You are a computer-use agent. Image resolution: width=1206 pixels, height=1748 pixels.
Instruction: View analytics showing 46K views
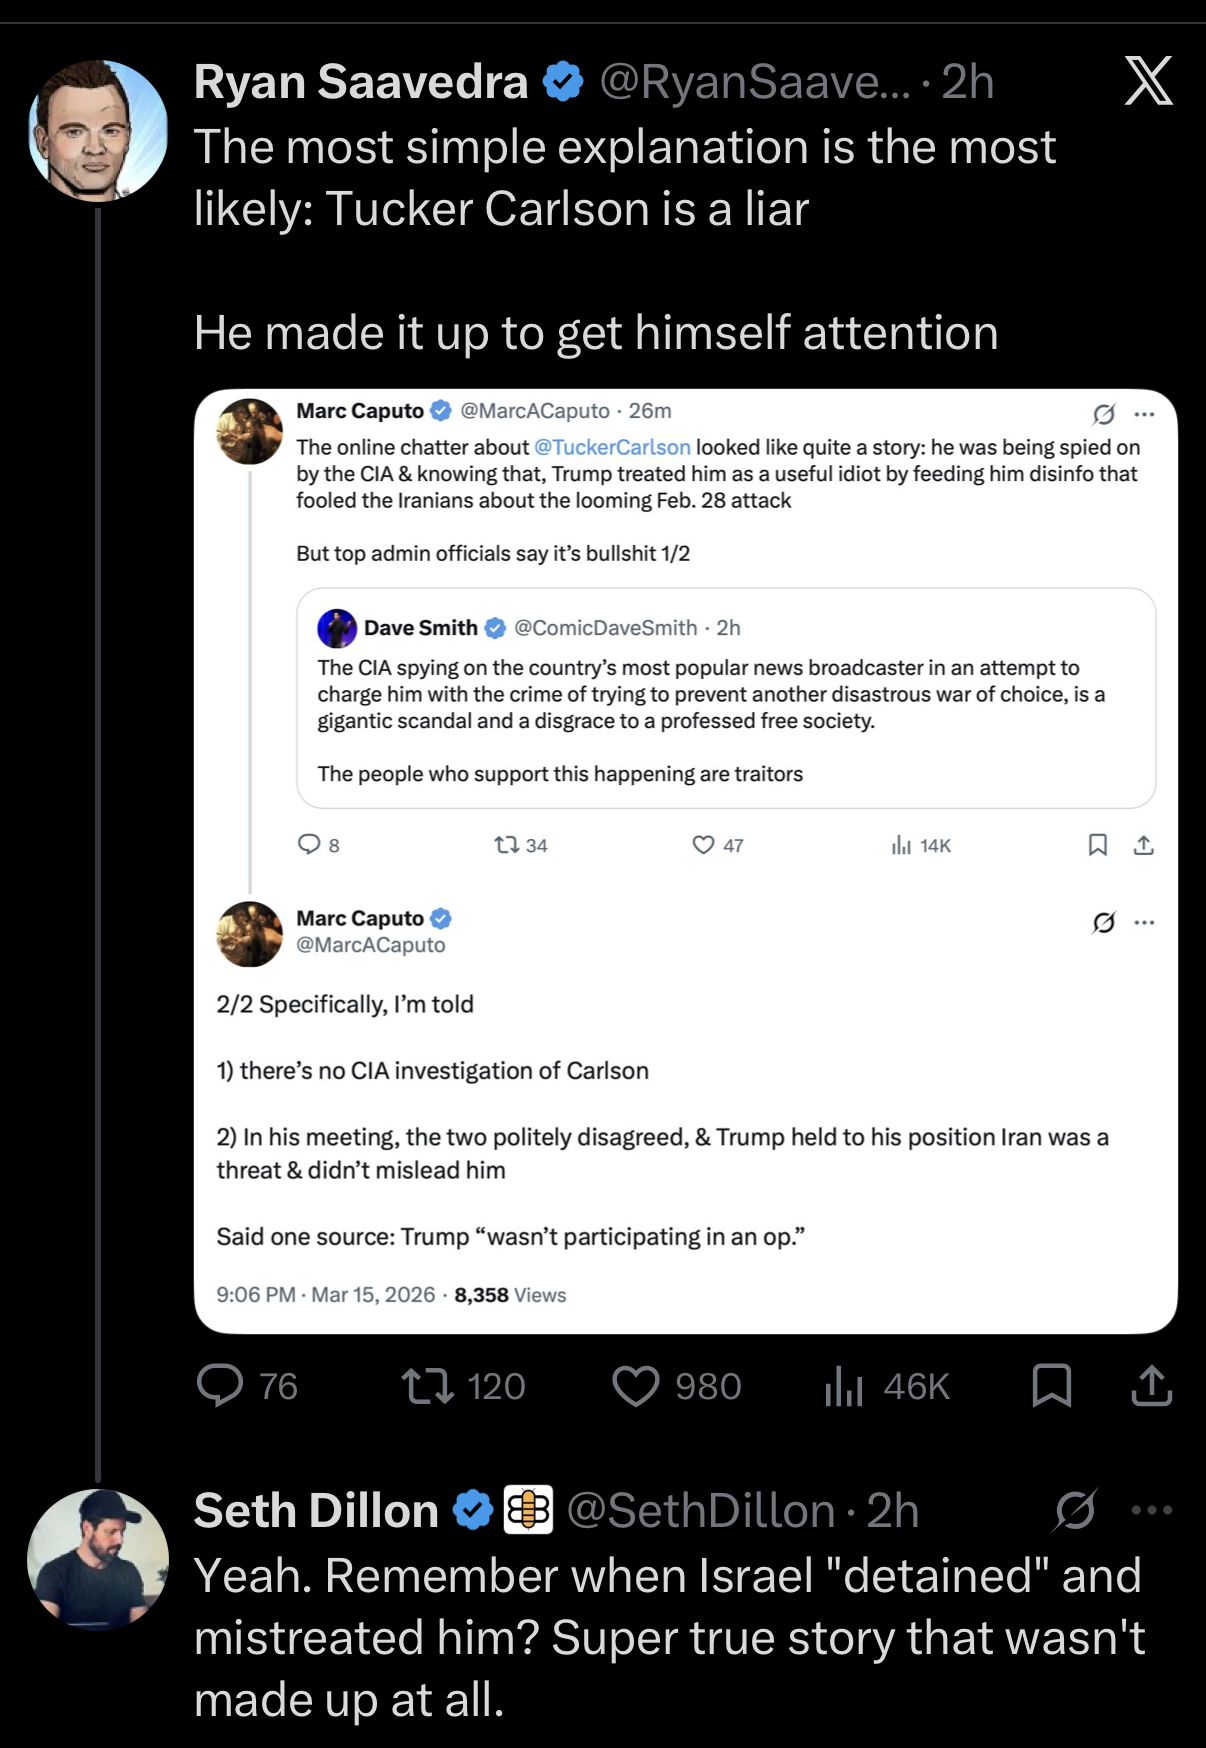844,1387
